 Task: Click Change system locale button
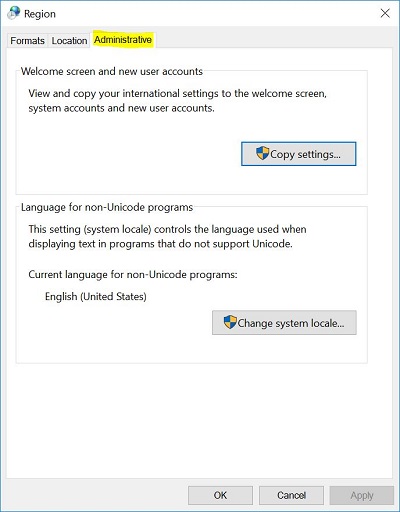pos(284,323)
